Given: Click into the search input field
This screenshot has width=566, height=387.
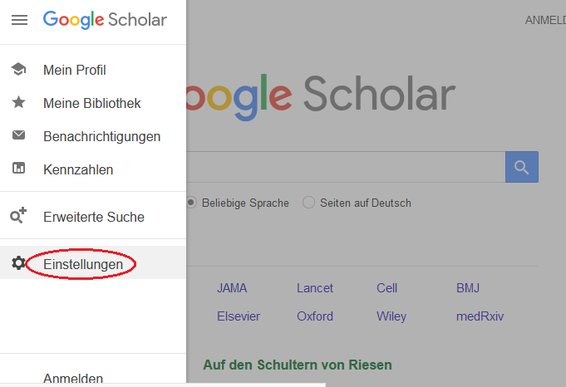Looking at the screenshot, I should [x=345, y=167].
